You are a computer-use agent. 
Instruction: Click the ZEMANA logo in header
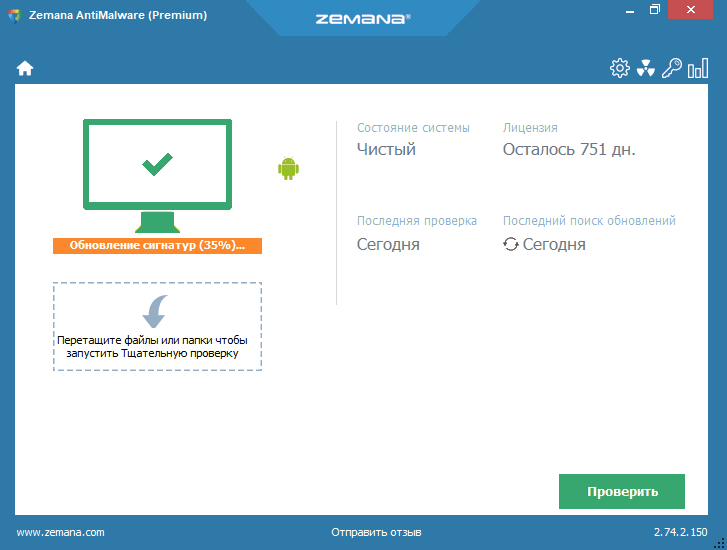[363, 19]
